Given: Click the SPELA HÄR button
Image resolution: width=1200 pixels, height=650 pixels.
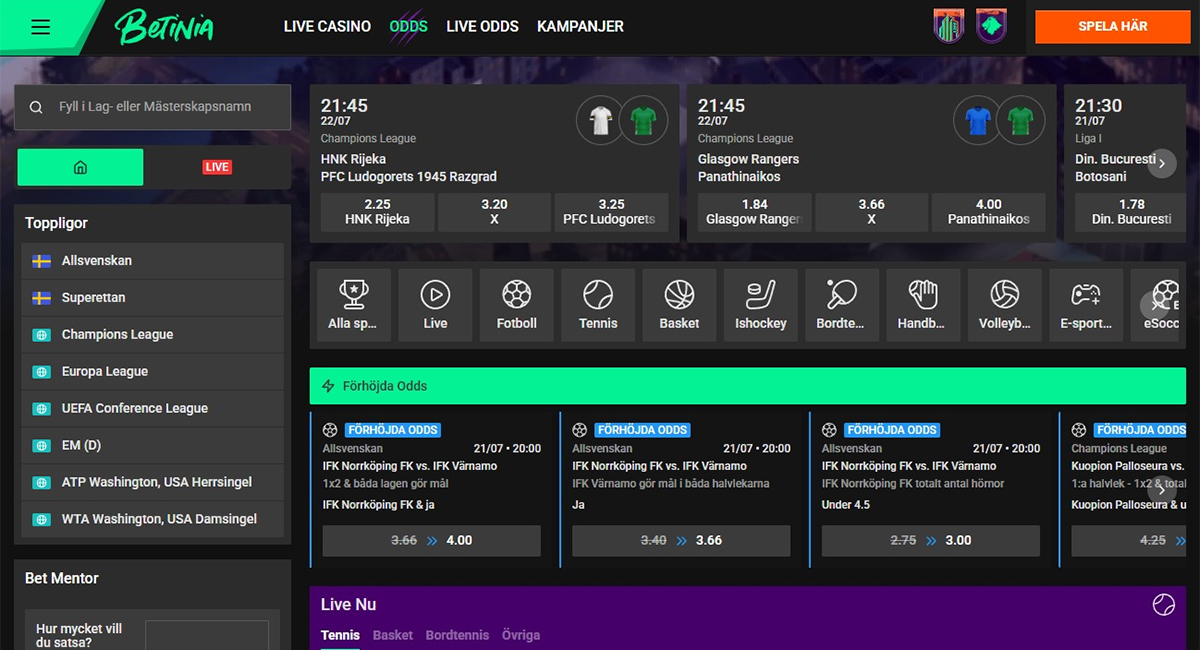Looking at the screenshot, I should click(x=1113, y=27).
